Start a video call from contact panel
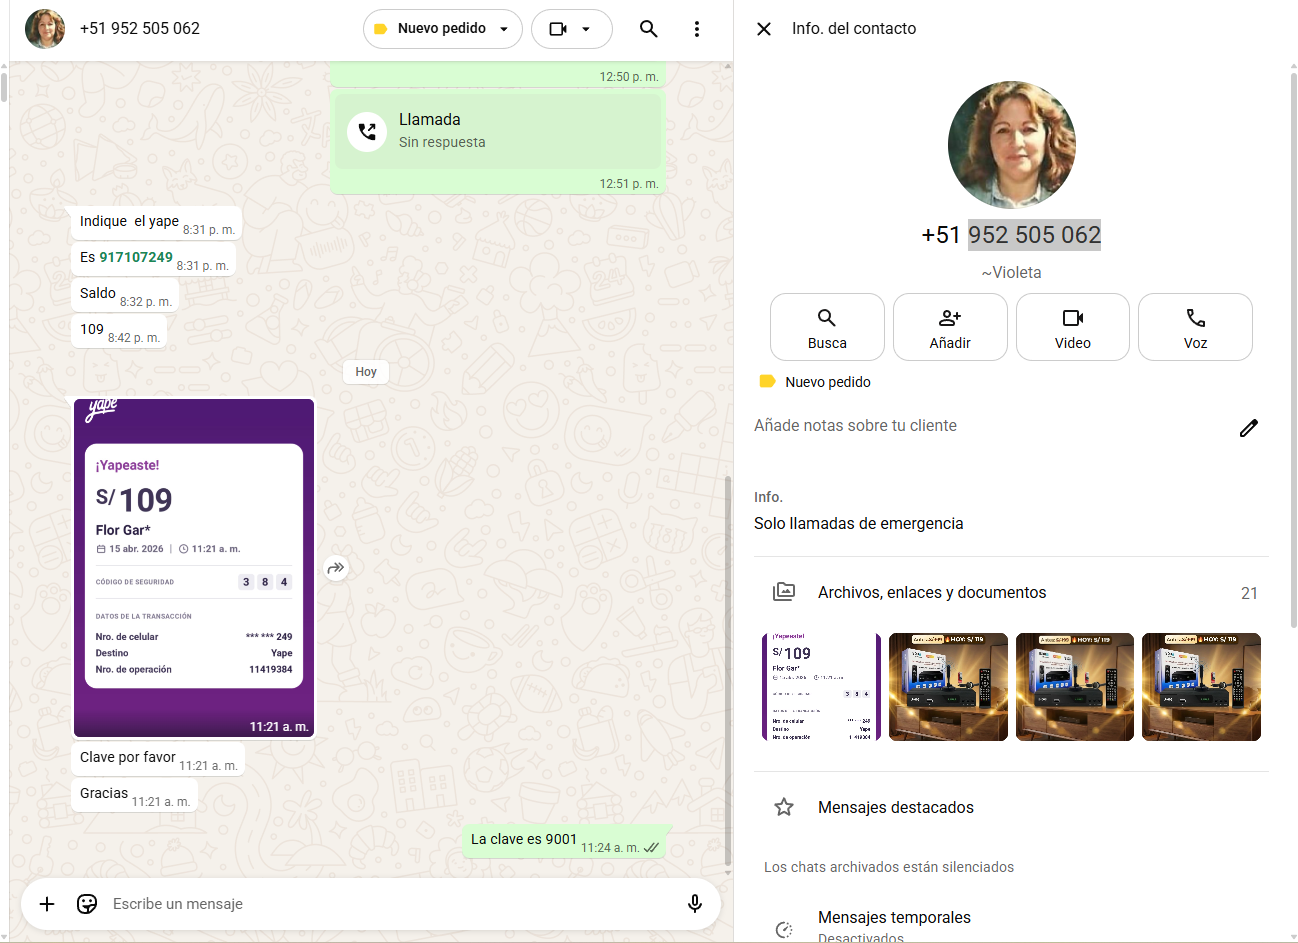This screenshot has height=943, width=1298. point(1072,327)
